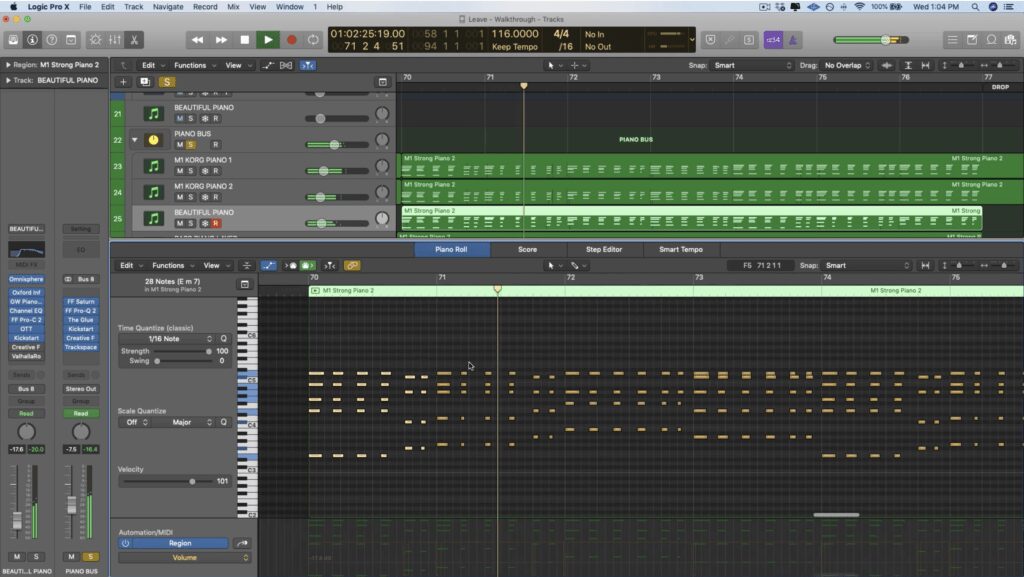Image resolution: width=1024 pixels, height=577 pixels.
Task: Switch to the Score tab
Action: click(x=528, y=249)
